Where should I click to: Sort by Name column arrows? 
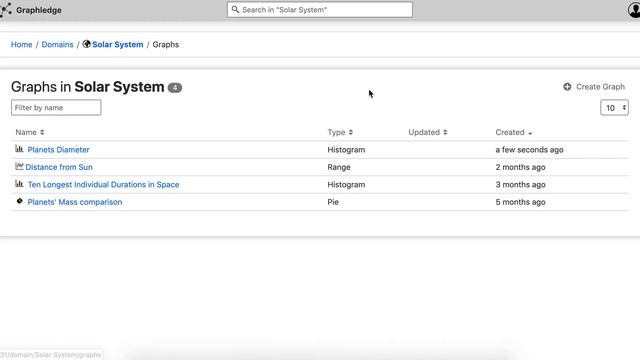tap(42, 132)
